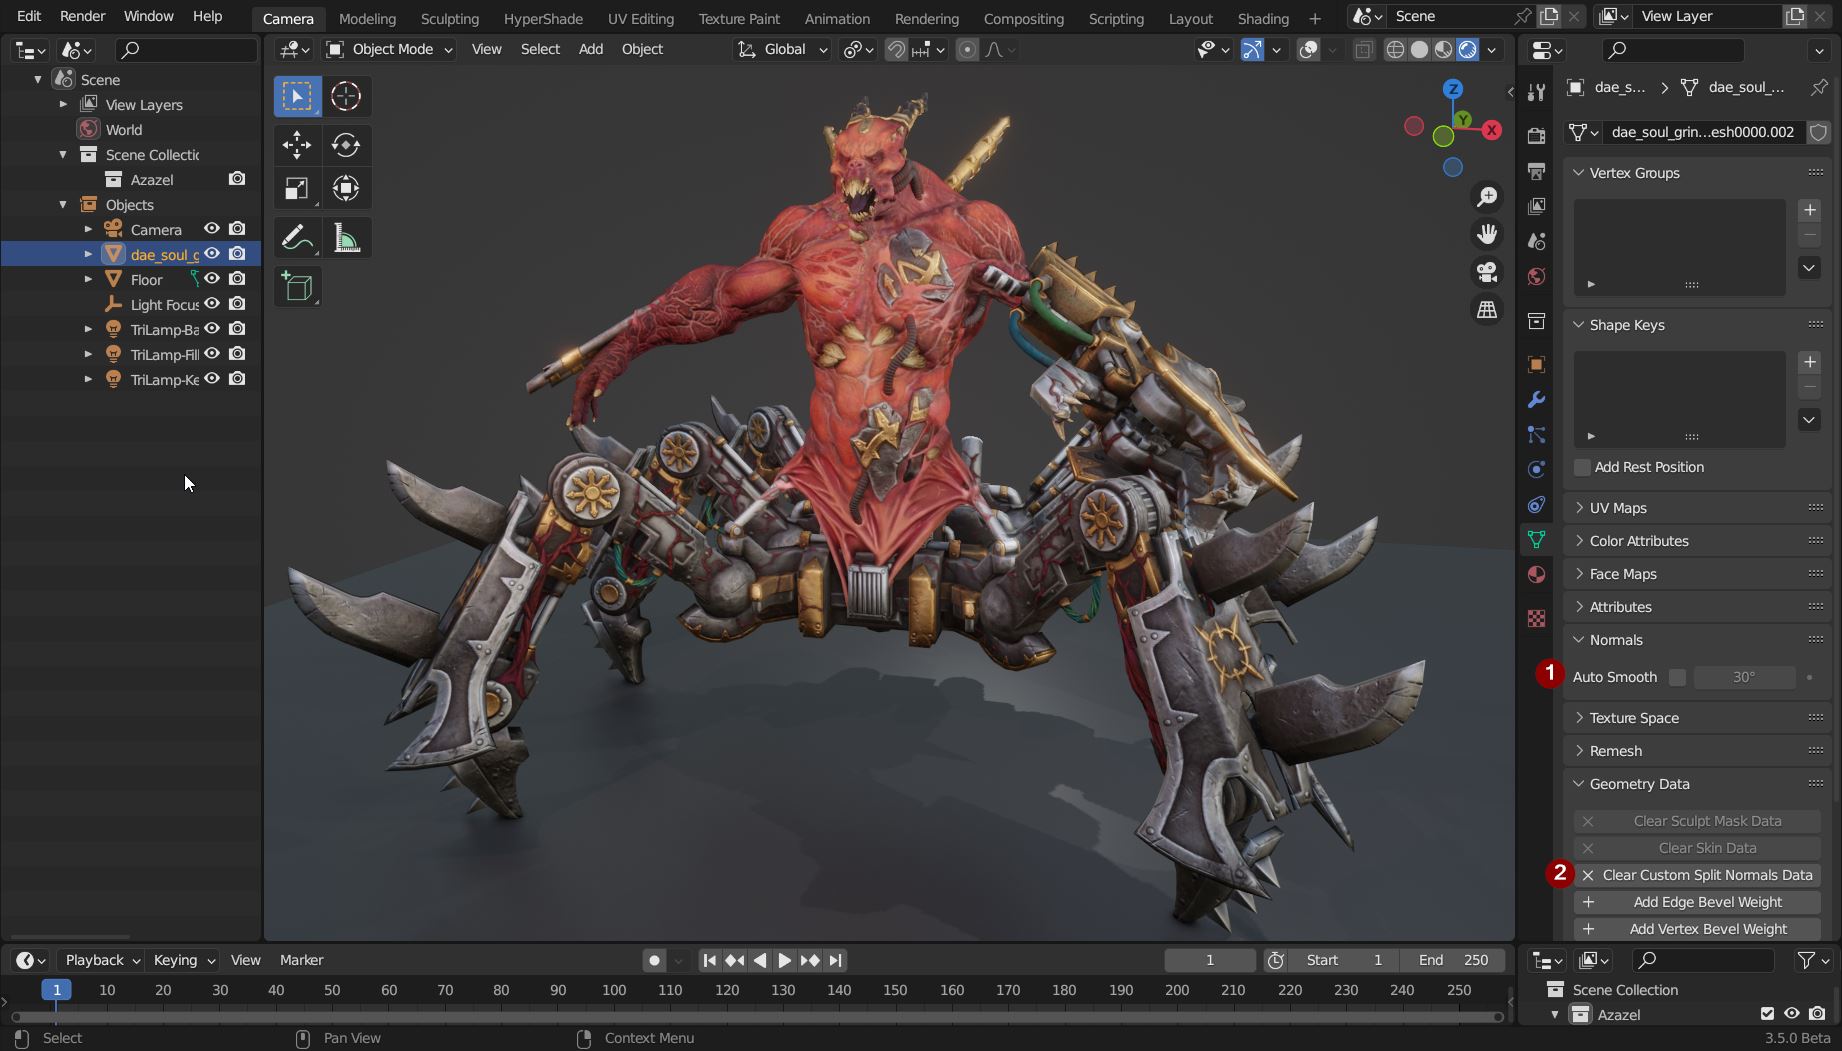The width and height of the screenshot is (1842, 1051).
Task: Switch to rendered viewport shading
Action: click(1468, 50)
